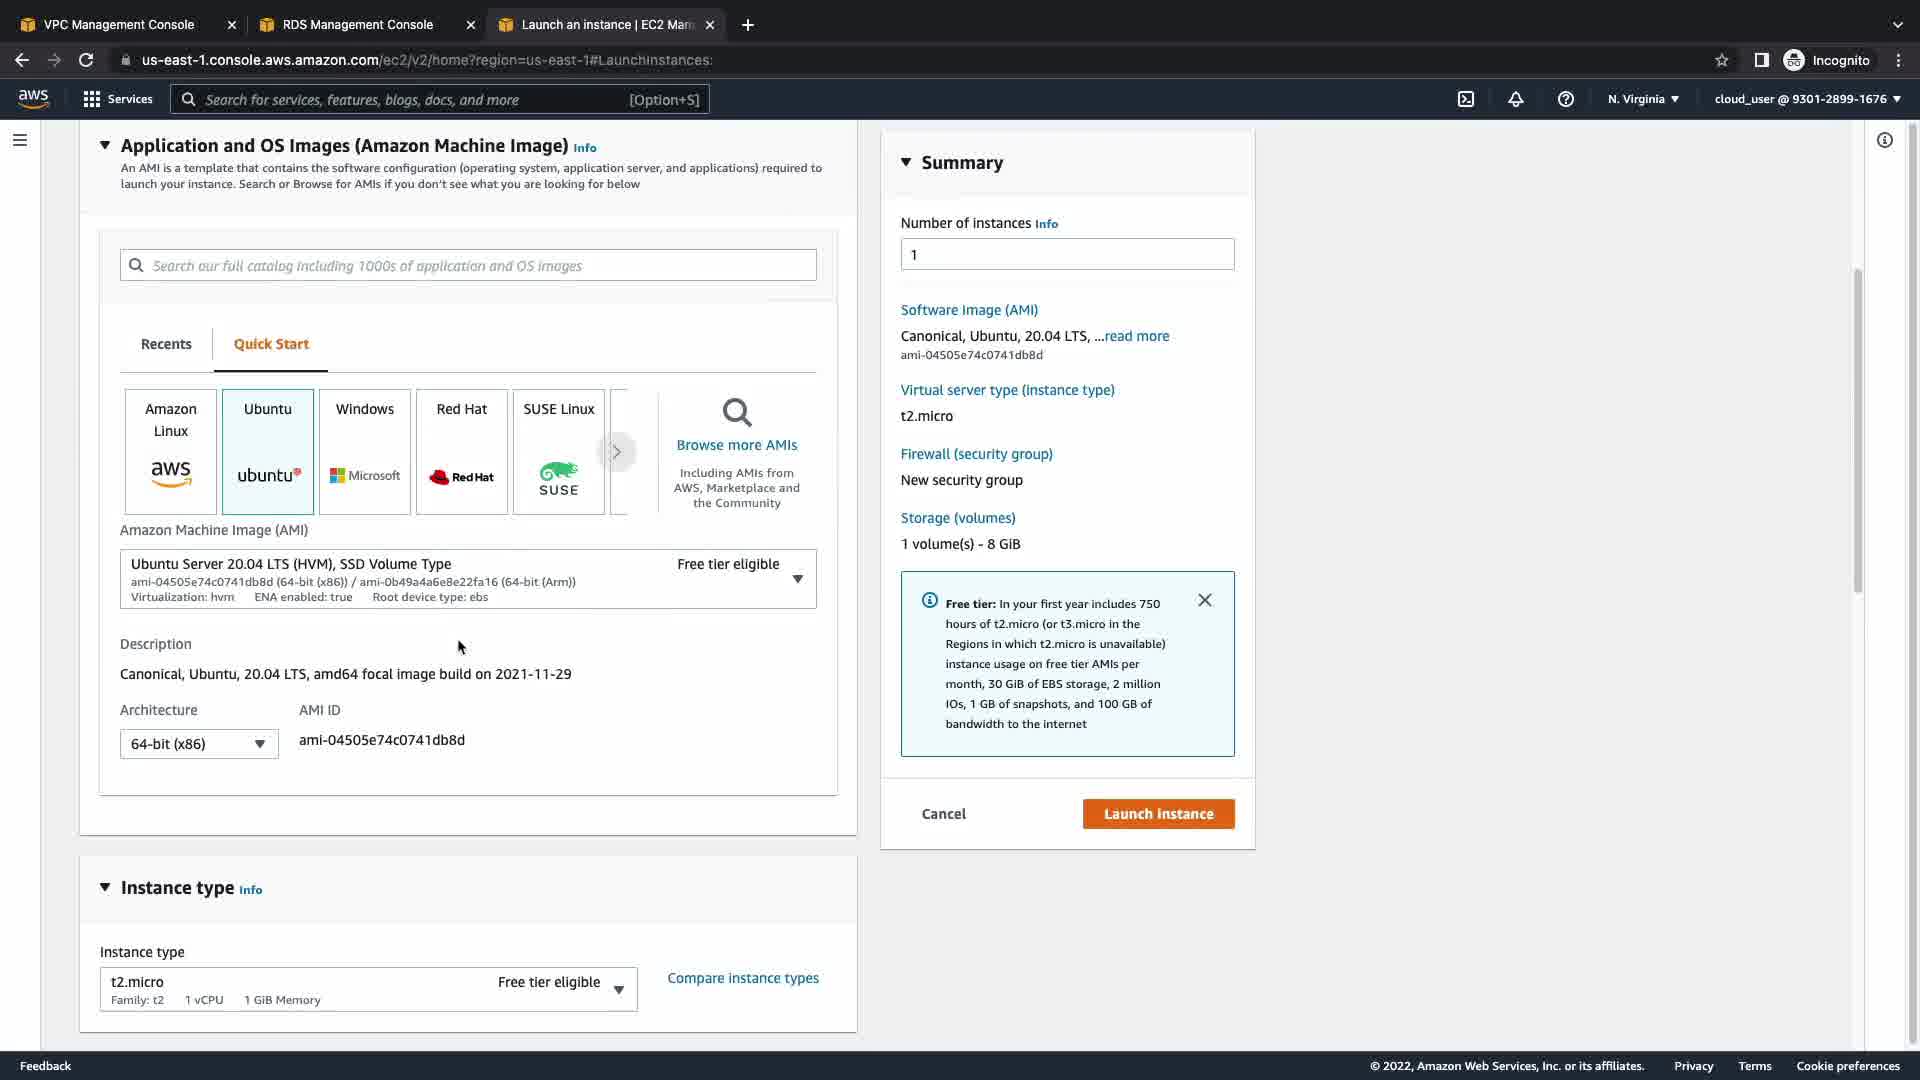1920x1080 pixels.
Task: Select the Red Hat AMI tile
Action: pos(461,451)
